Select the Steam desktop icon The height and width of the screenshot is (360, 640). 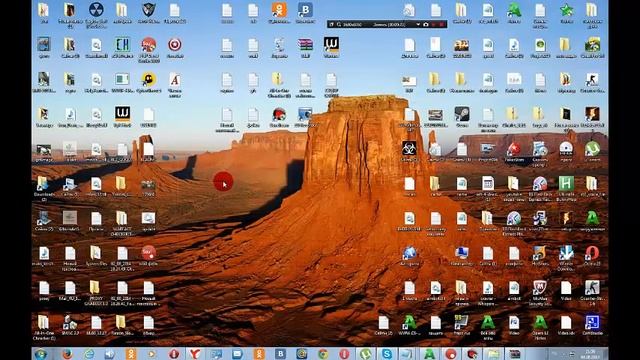[462, 114]
